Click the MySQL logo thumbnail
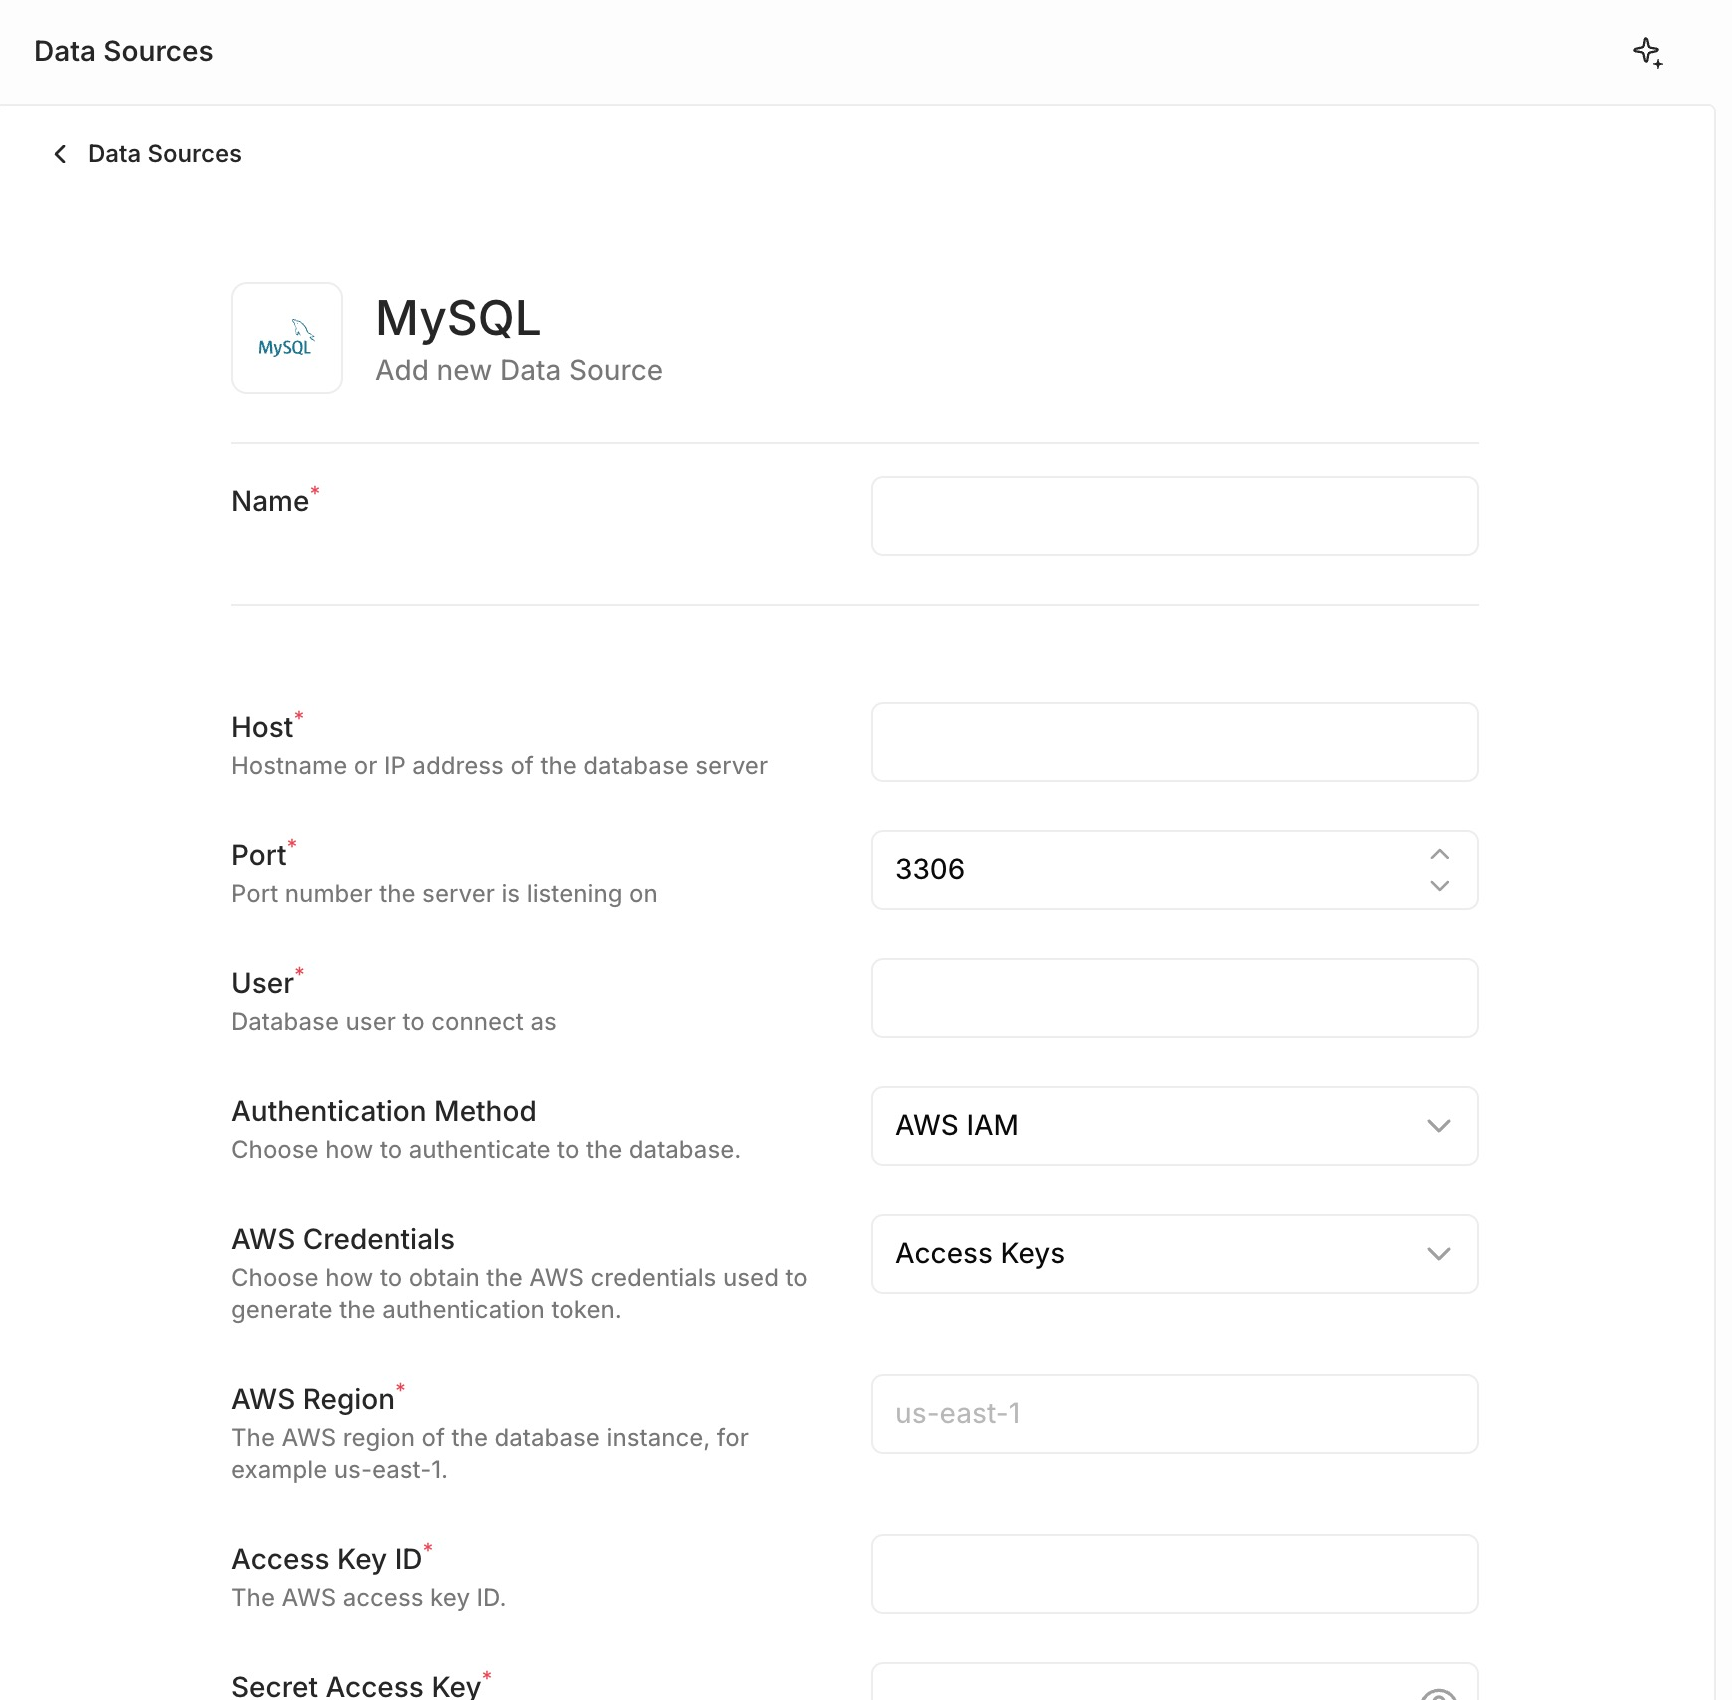The width and height of the screenshot is (1732, 1700). tap(287, 338)
